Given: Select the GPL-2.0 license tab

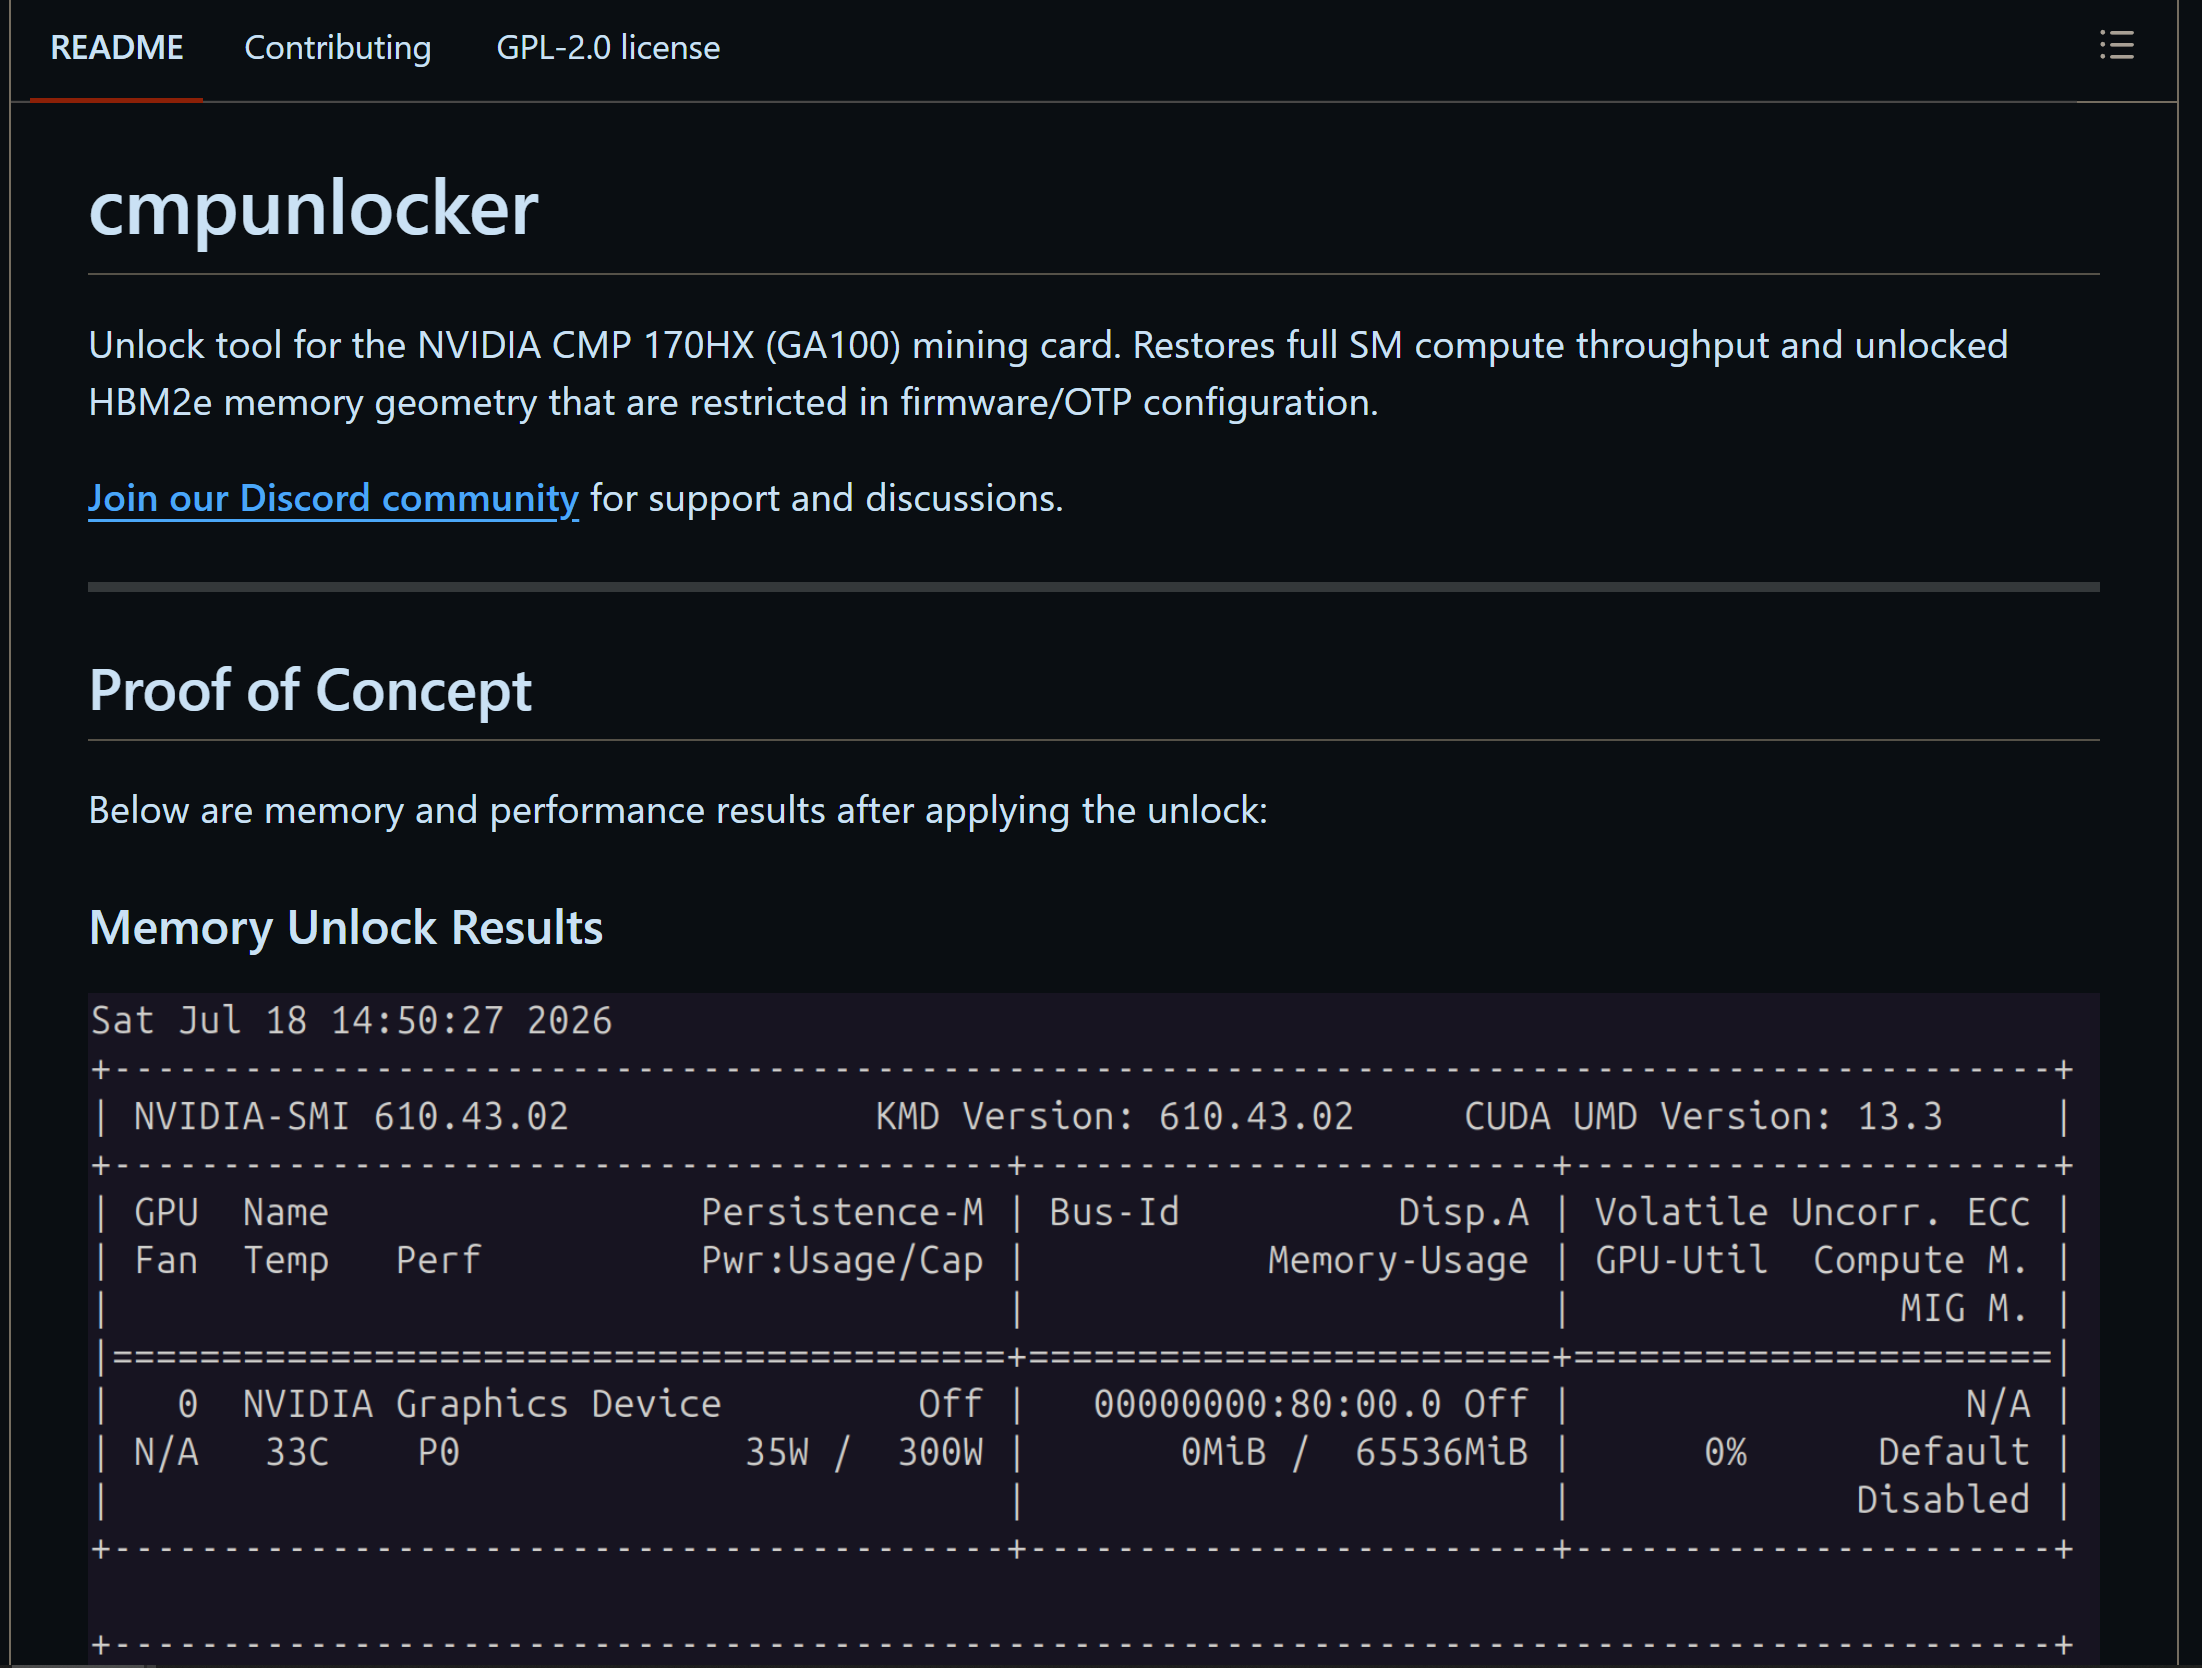Looking at the screenshot, I should (608, 48).
